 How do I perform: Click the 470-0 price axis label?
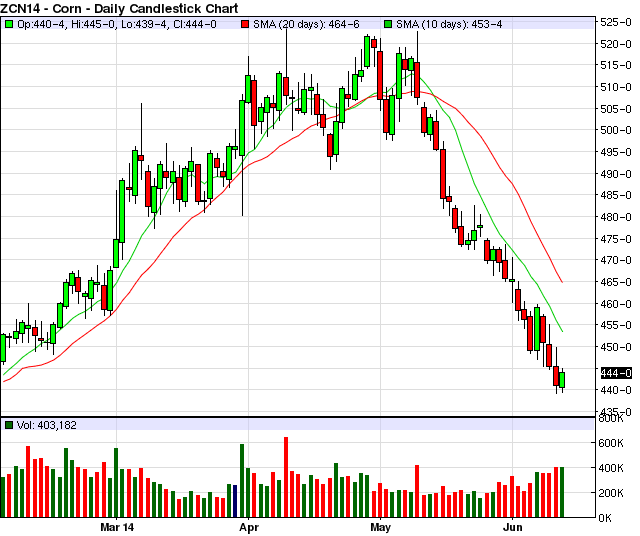point(616,260)
